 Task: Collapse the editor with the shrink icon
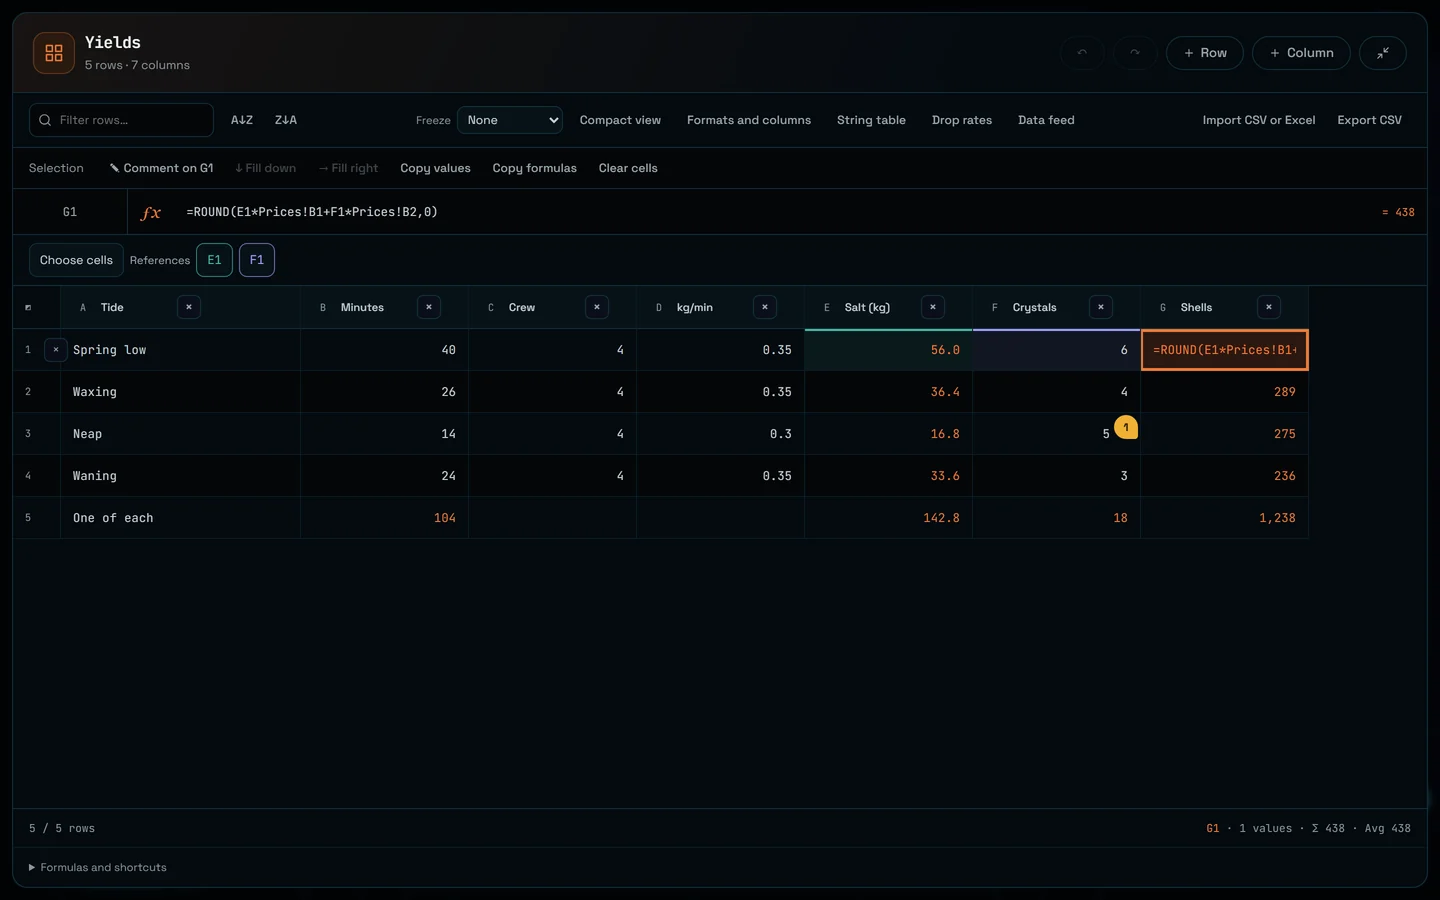click(x=1383, y=53)
